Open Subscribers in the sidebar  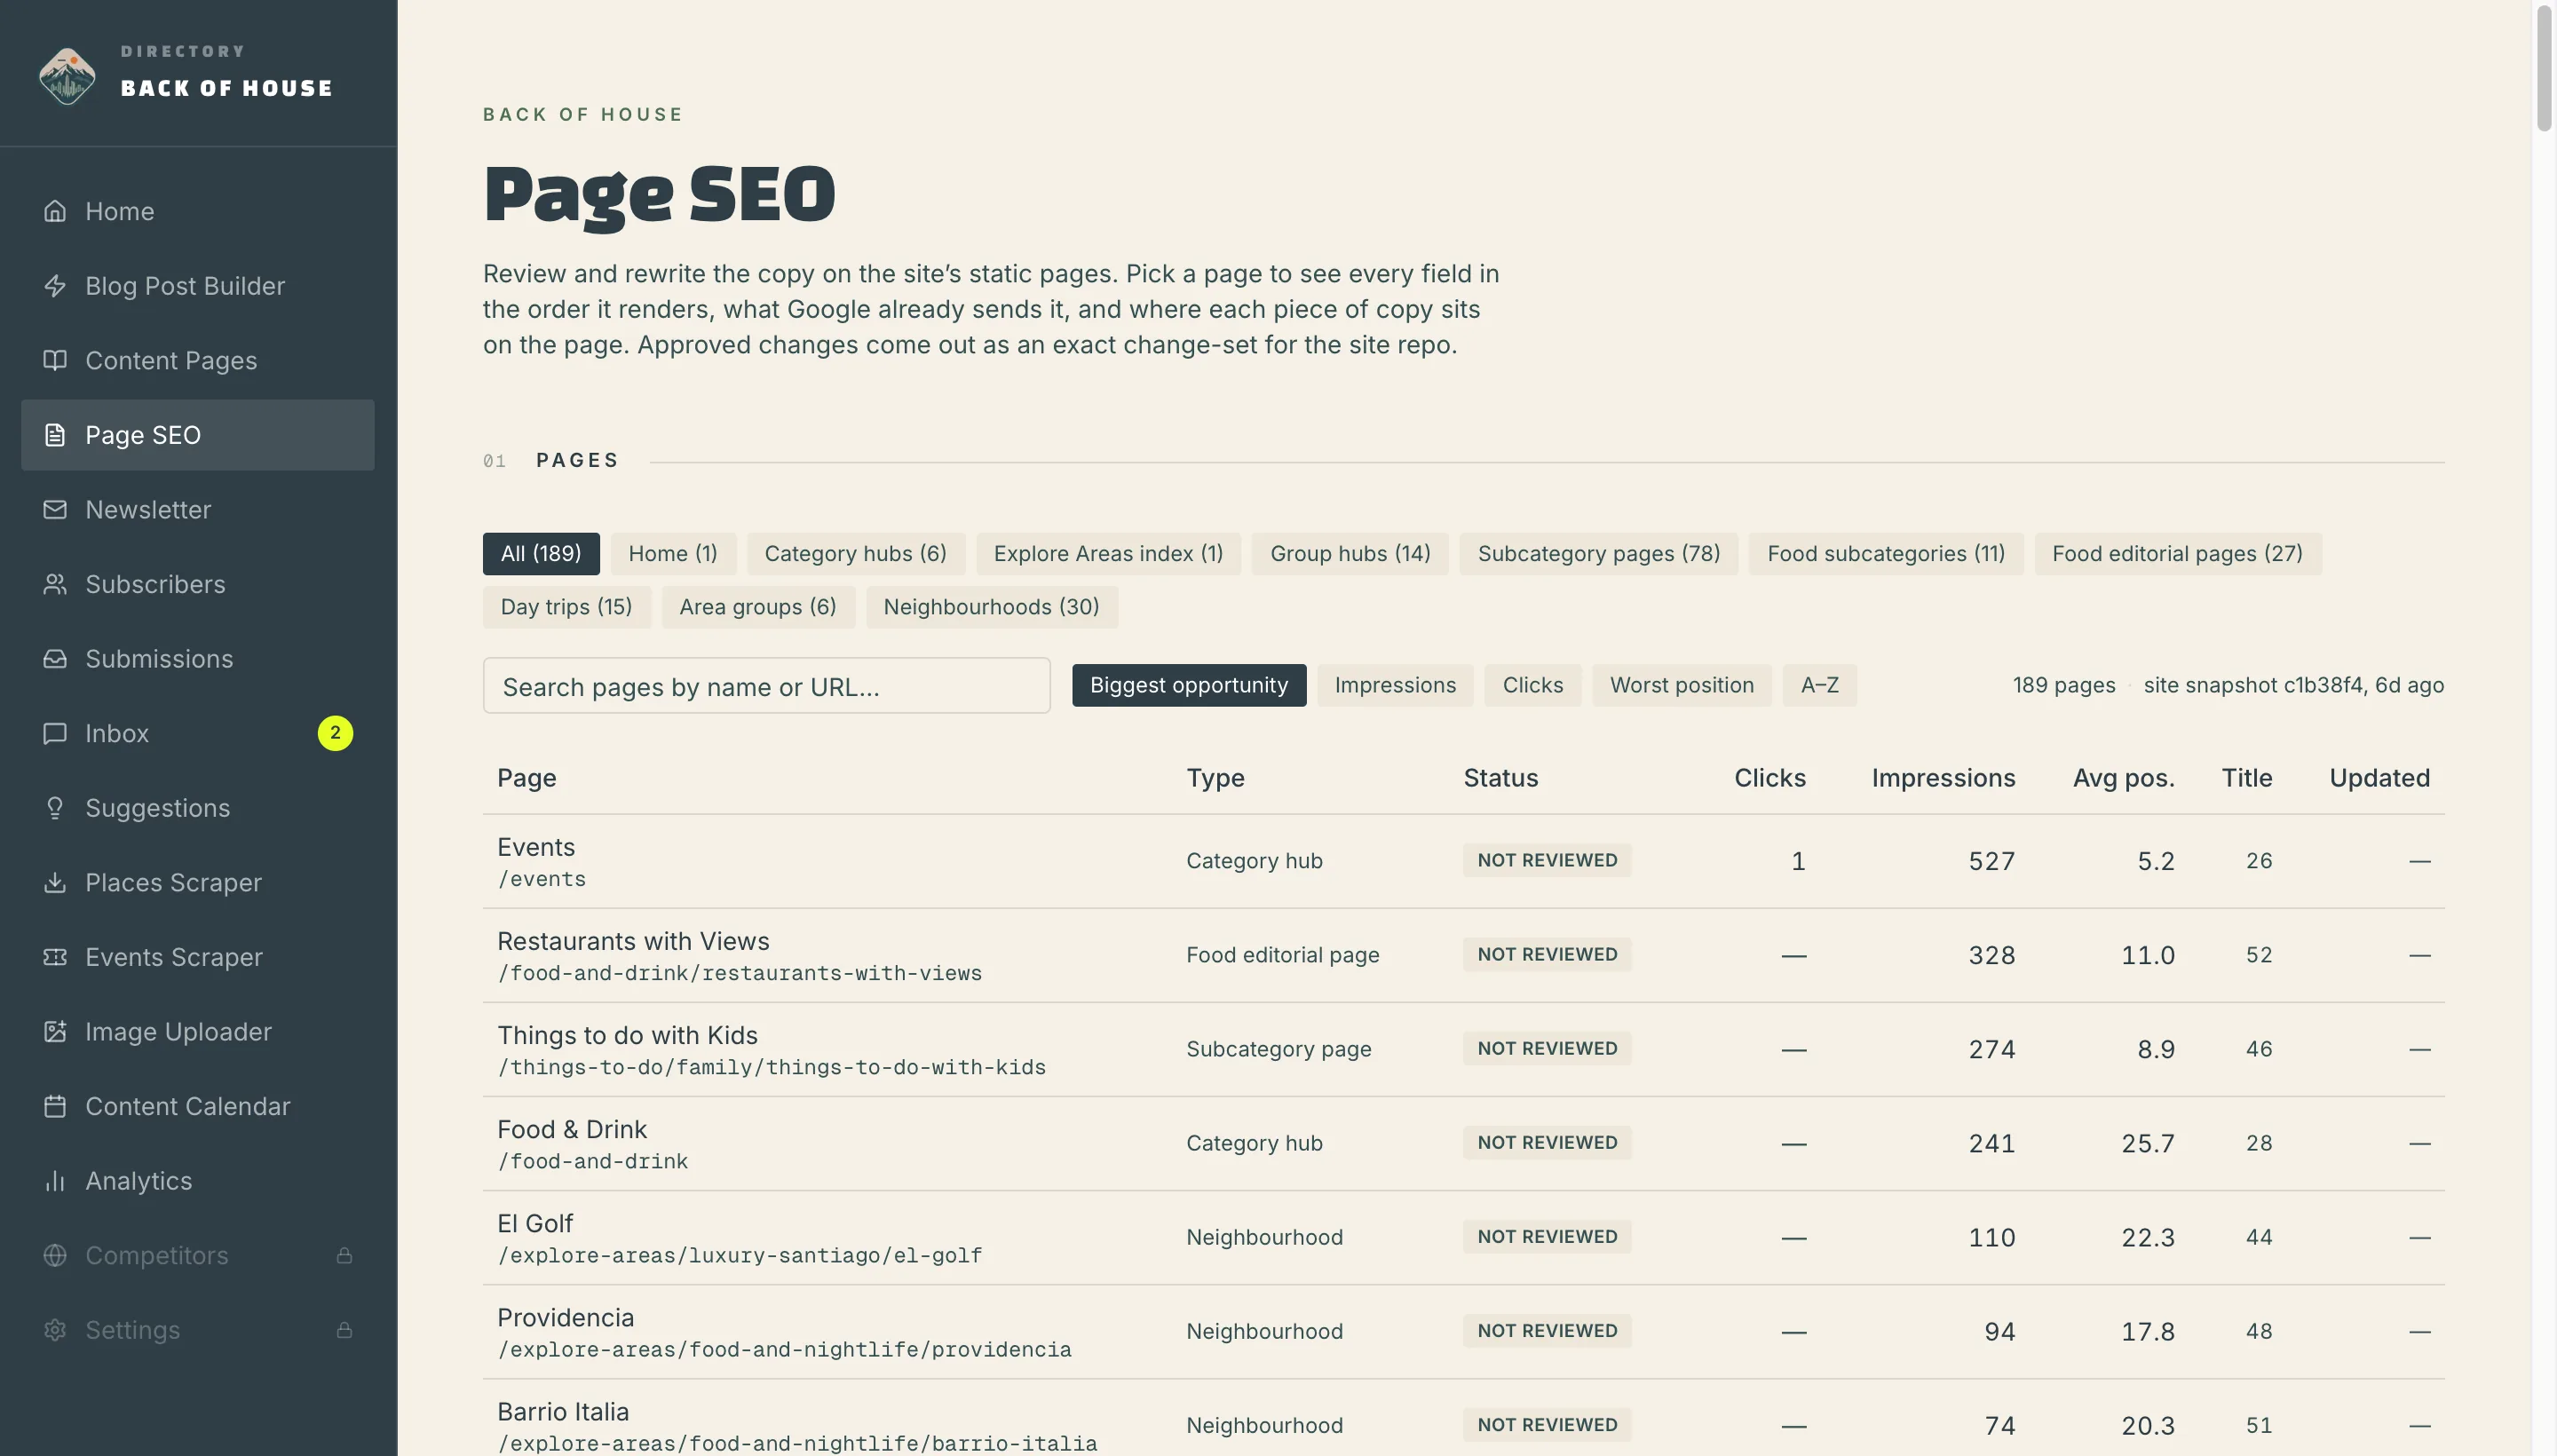coord(198,584)
